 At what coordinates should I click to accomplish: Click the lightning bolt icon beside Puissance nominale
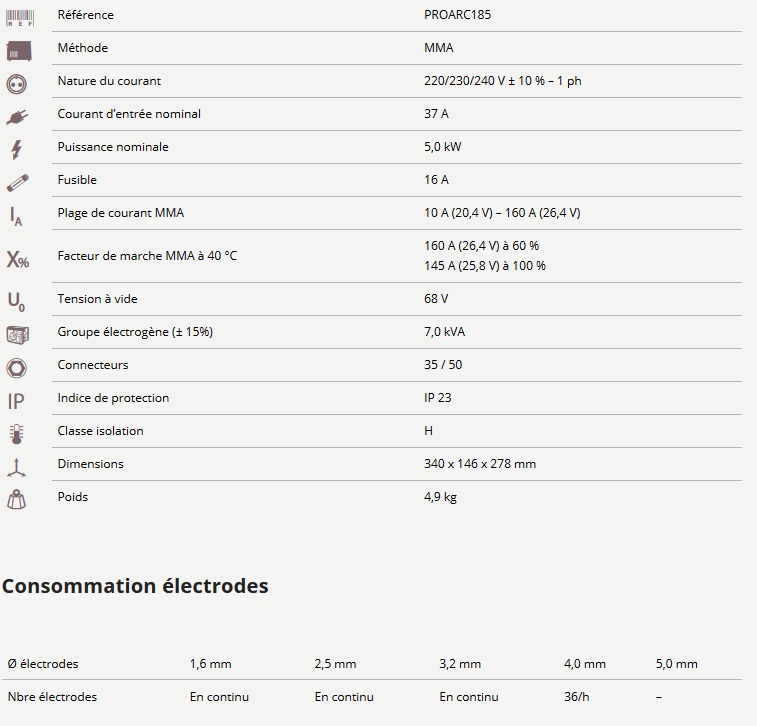[x=16, y=149]
